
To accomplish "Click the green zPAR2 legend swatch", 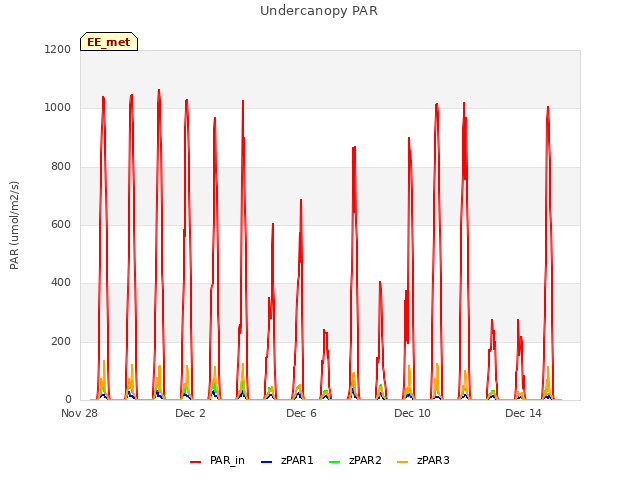I will [x=334, y=462].
